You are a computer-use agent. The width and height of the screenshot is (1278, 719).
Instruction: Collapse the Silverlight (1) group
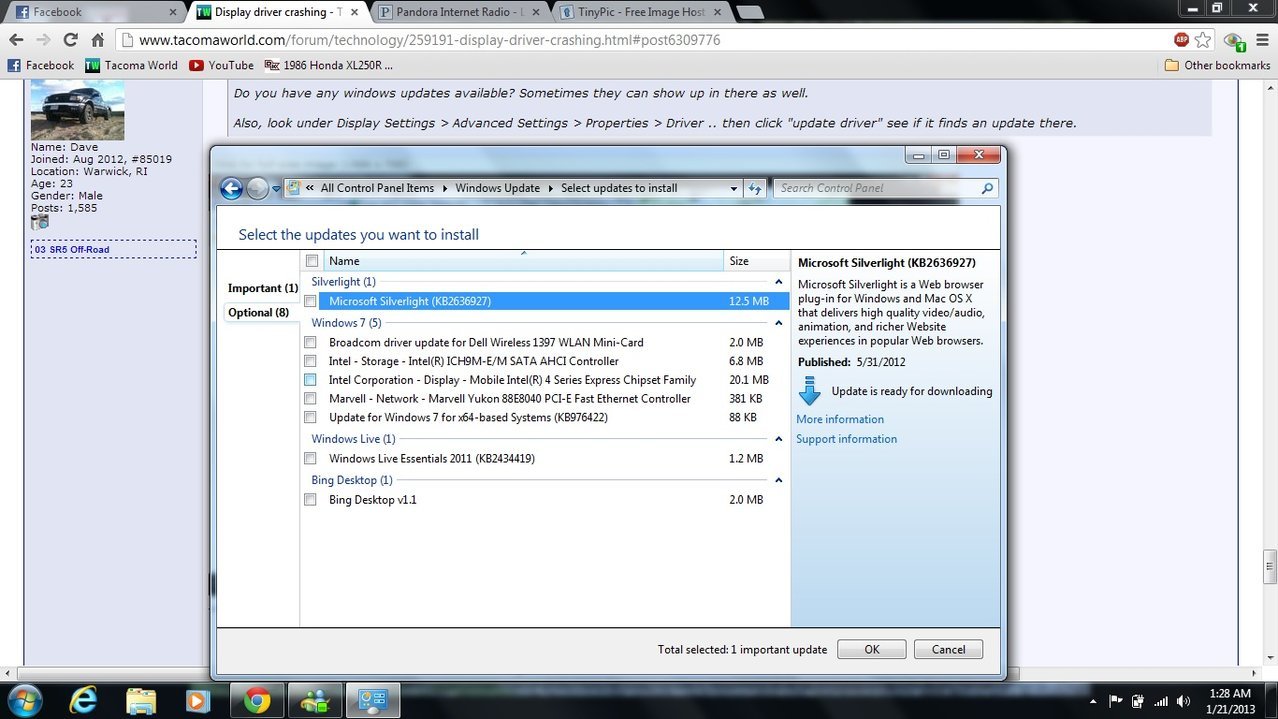click(779, 282)
